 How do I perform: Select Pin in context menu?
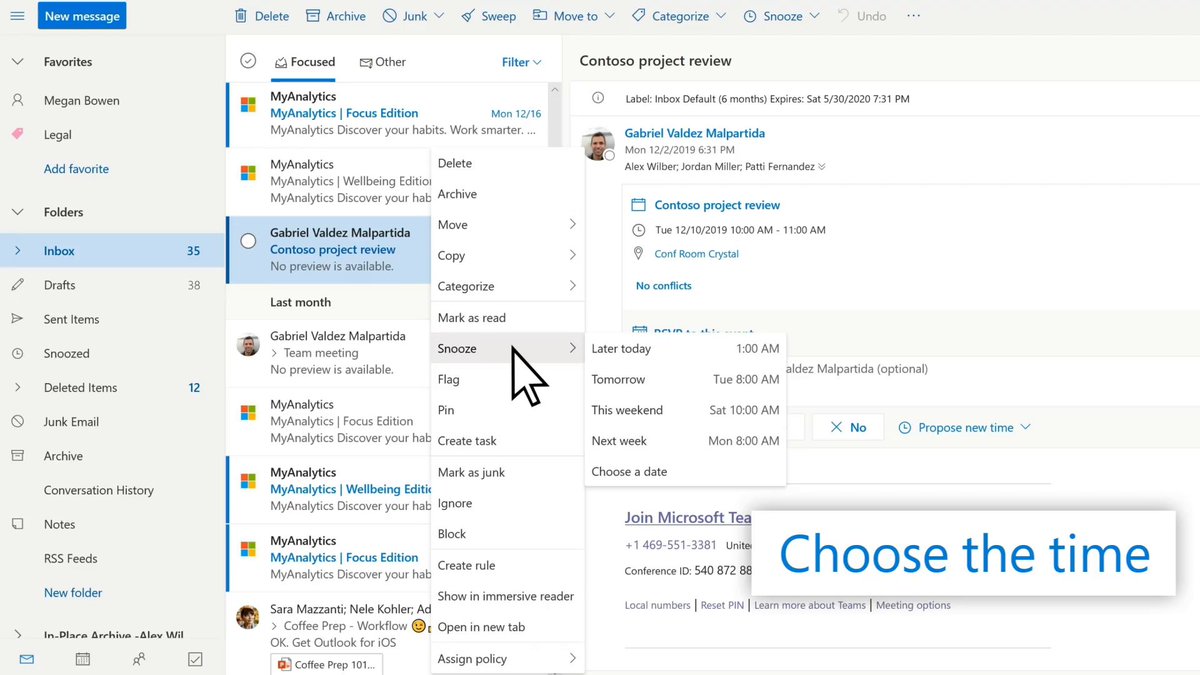[x=507, y=410]
